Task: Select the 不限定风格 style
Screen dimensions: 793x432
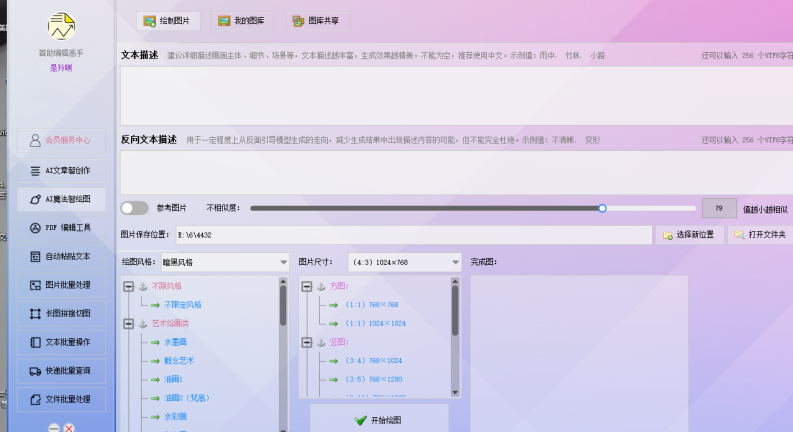Action: pos(183,305)
